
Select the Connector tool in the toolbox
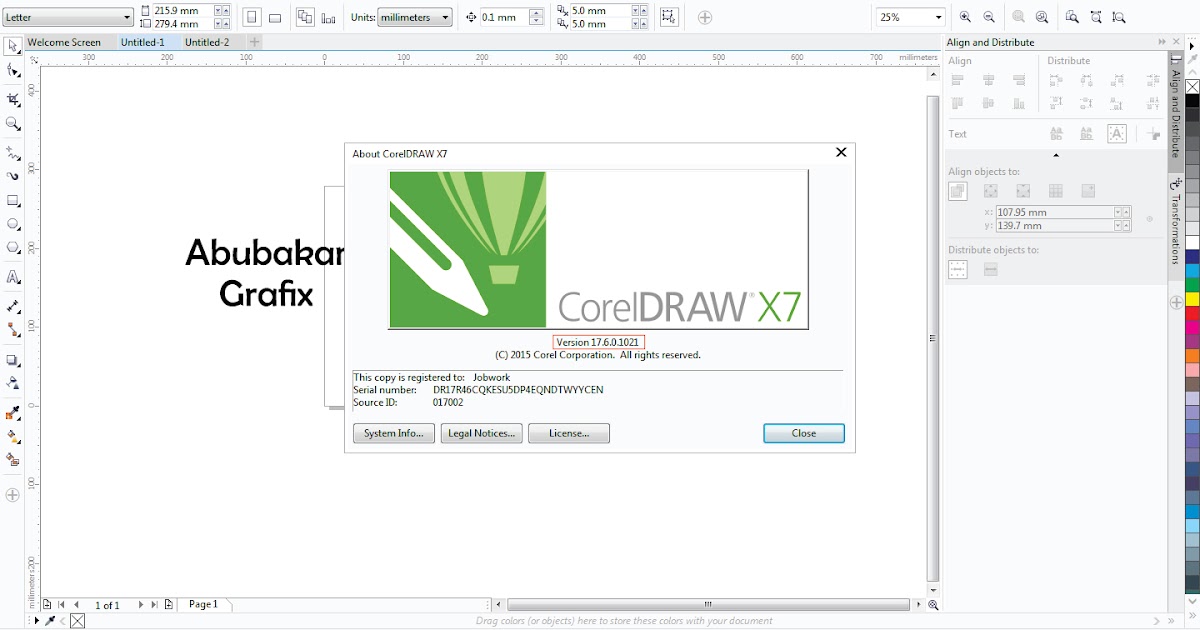click(13, 330)
